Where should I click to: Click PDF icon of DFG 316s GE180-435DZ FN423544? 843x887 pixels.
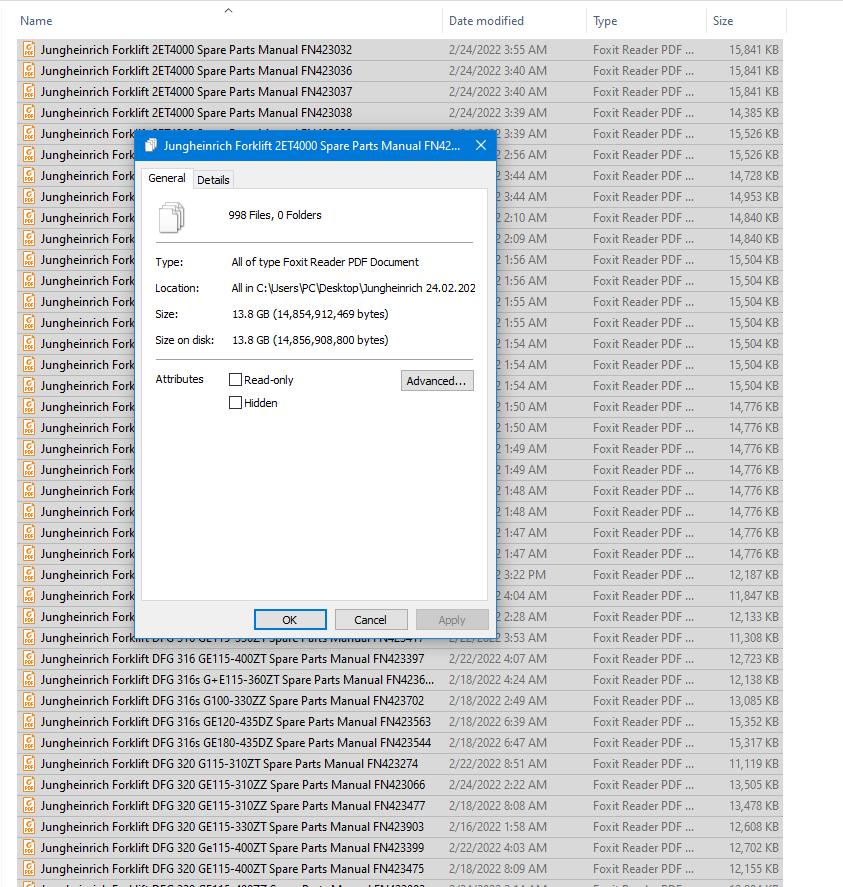pyautogui.click(x=29, y=742)
